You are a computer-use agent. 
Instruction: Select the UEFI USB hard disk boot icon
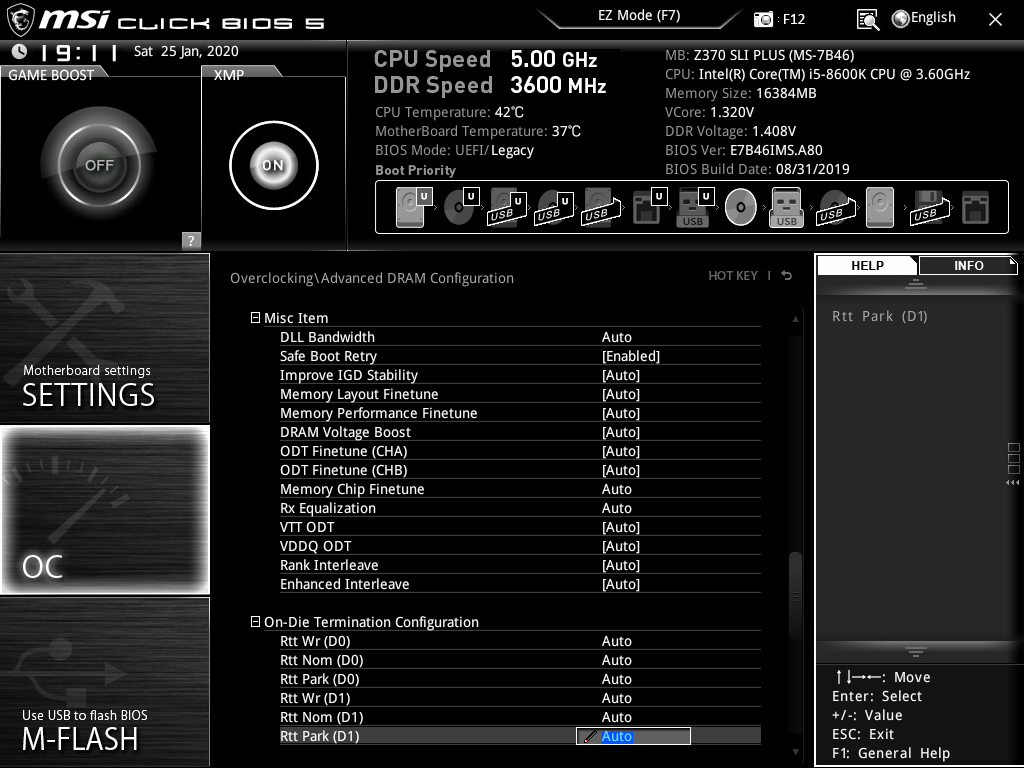coord(507,208)
